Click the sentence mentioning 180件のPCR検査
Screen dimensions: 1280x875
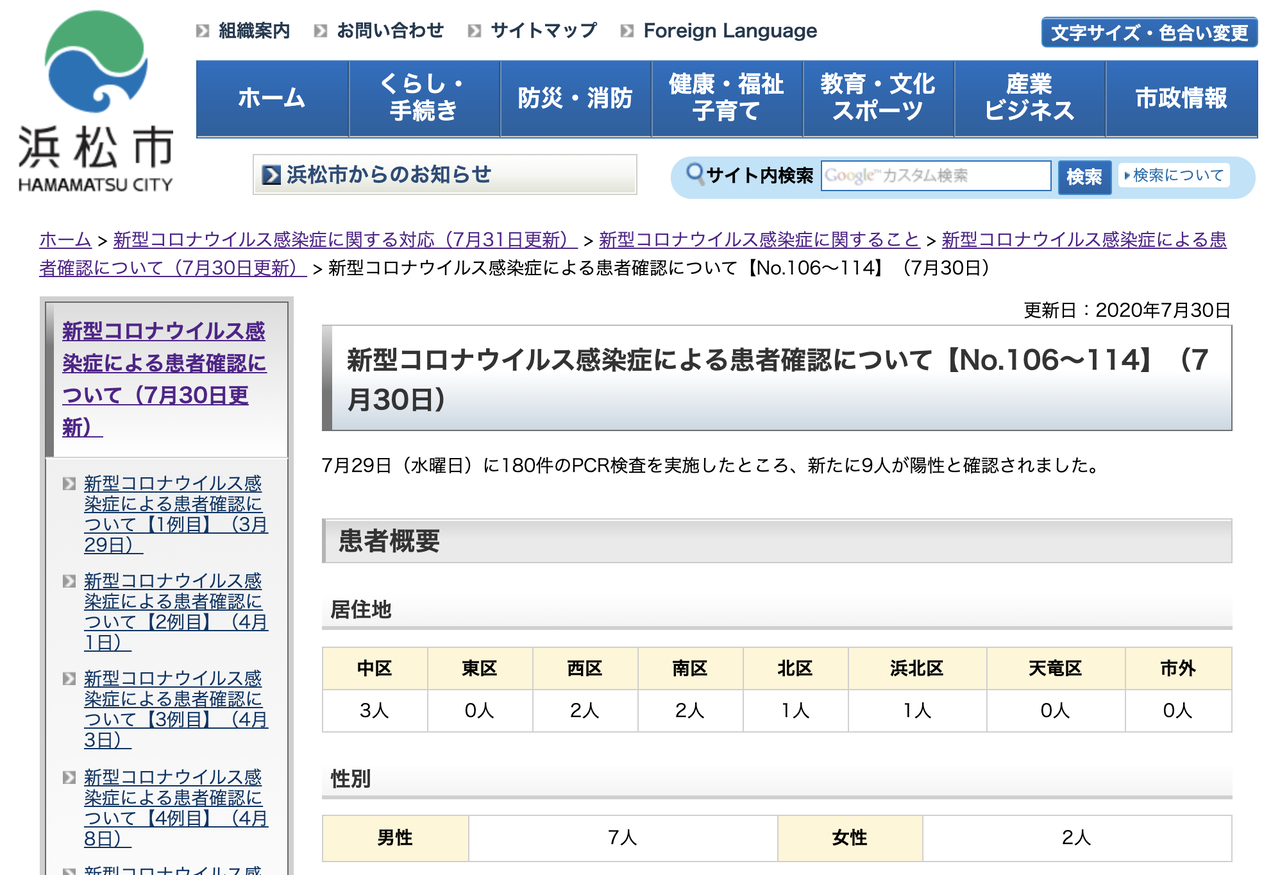pos(711,466)
